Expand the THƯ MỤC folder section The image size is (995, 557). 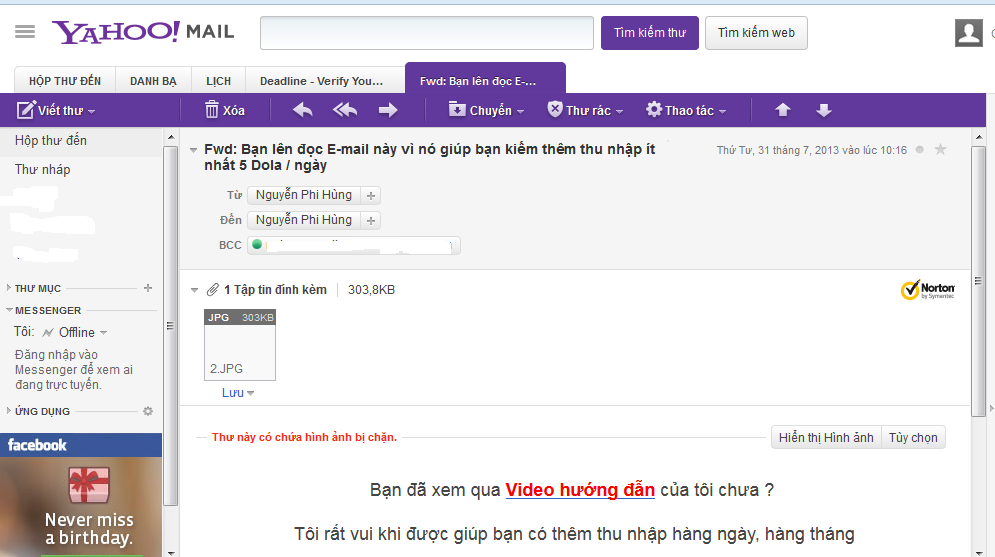tap(9, 288)
